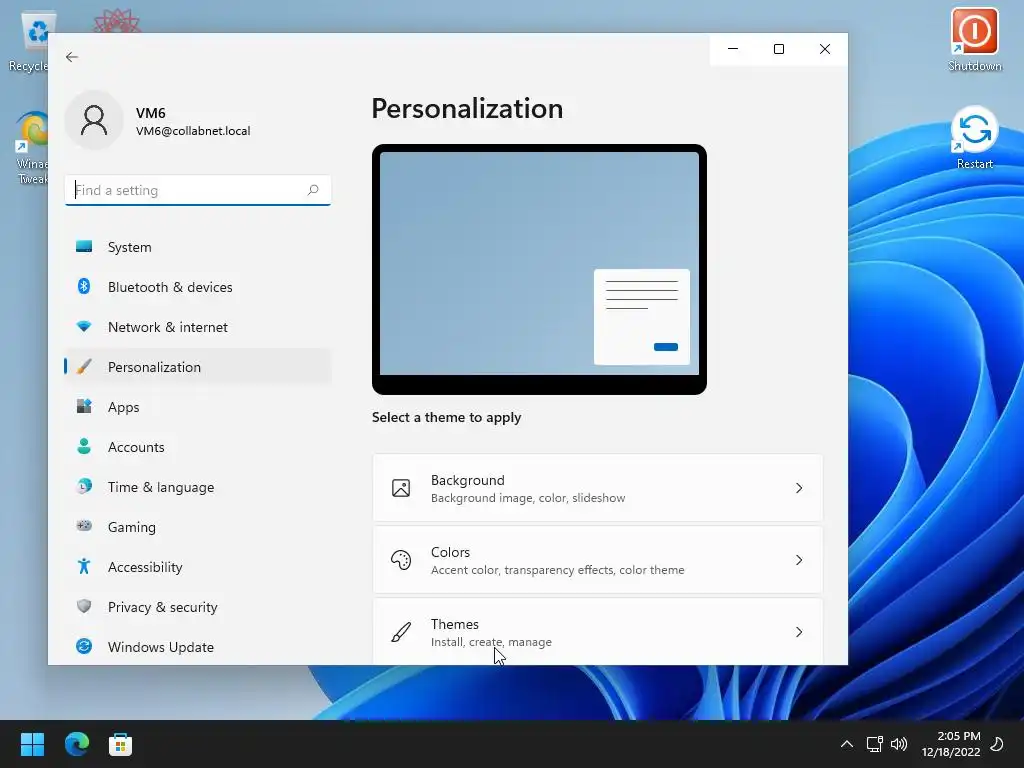
Task: Open the Winaero Tweaker desktop shortcut
Action: (x=31, y=148)
